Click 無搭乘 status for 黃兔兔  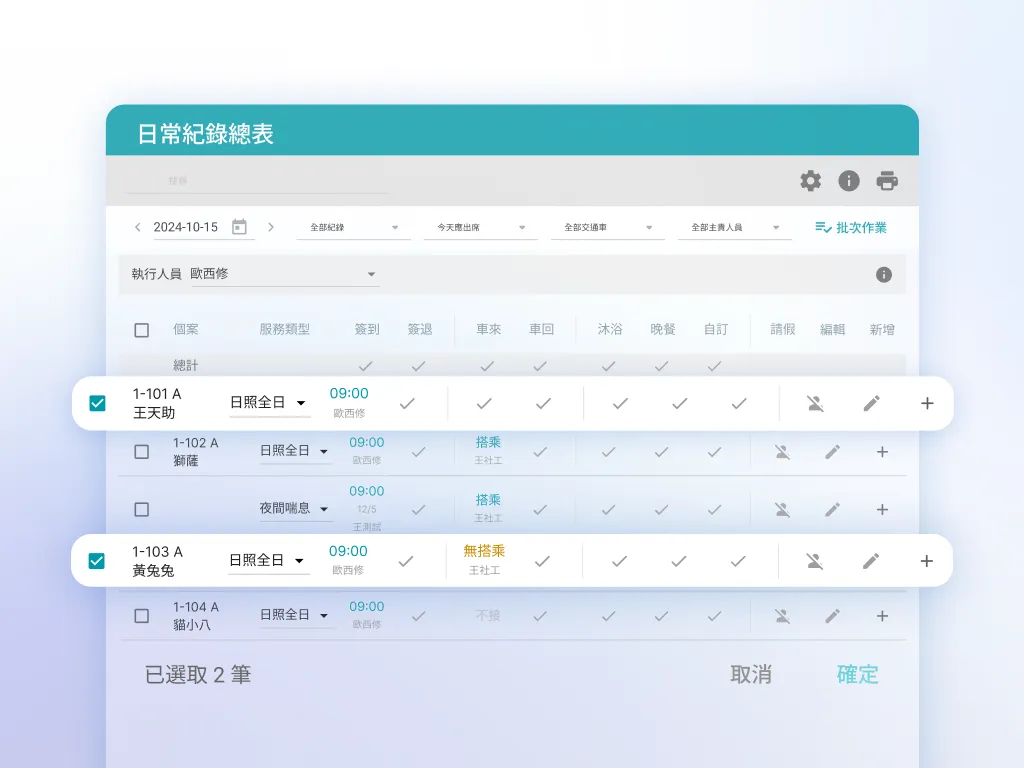[x=484, y=551]
